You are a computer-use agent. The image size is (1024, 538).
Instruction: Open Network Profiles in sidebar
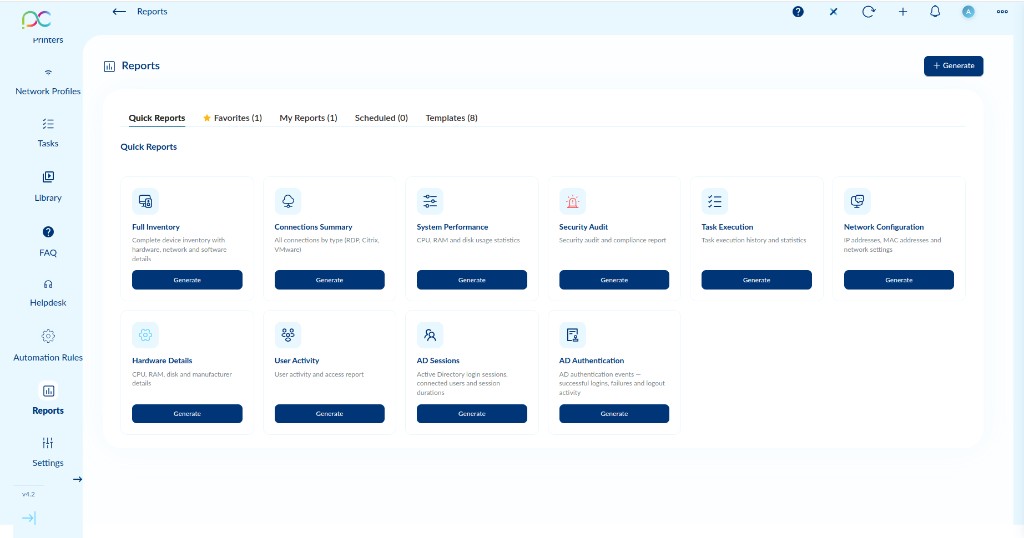(48, 80)
